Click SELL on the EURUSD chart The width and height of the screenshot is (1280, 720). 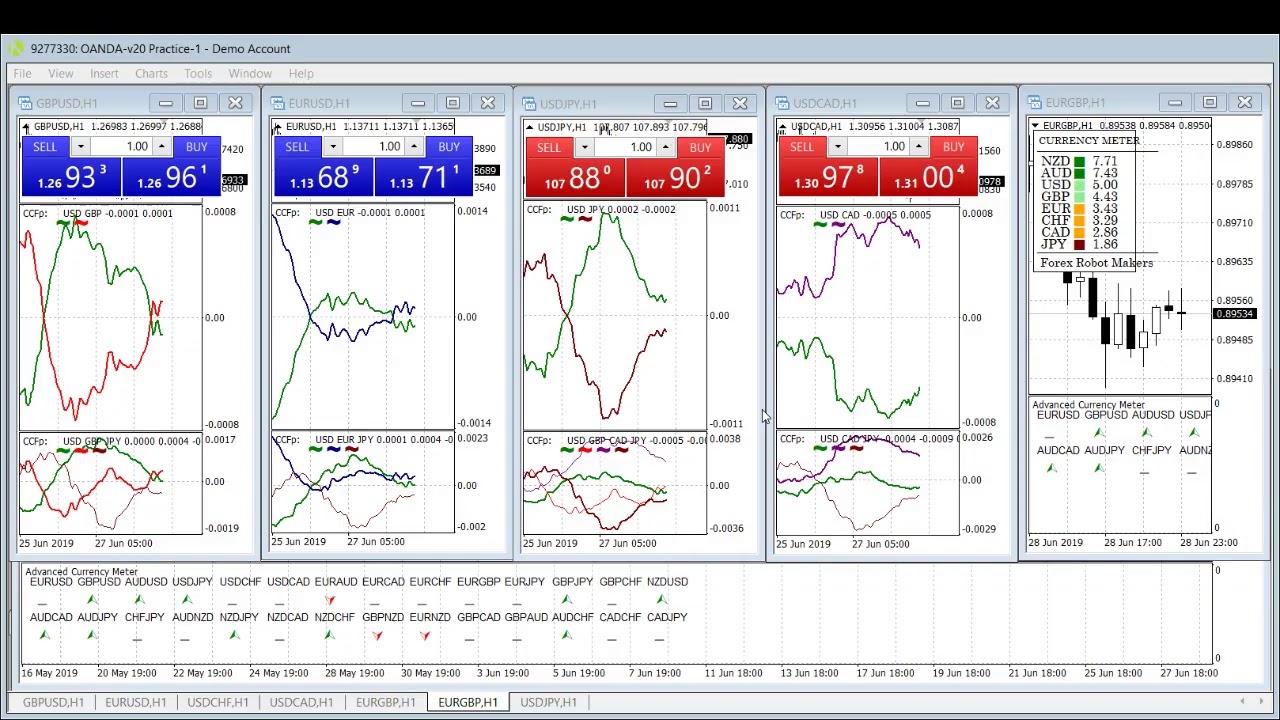click(x=297, y=147)
